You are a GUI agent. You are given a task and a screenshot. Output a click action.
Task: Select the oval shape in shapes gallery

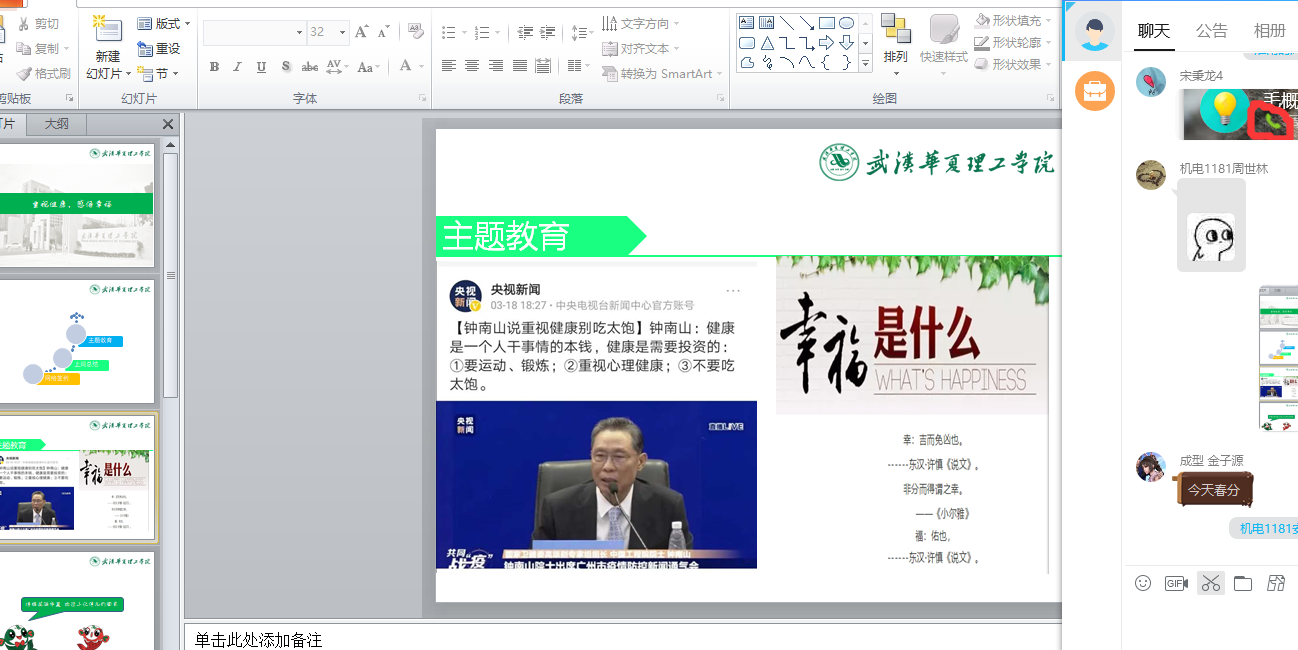pos(846,23)
